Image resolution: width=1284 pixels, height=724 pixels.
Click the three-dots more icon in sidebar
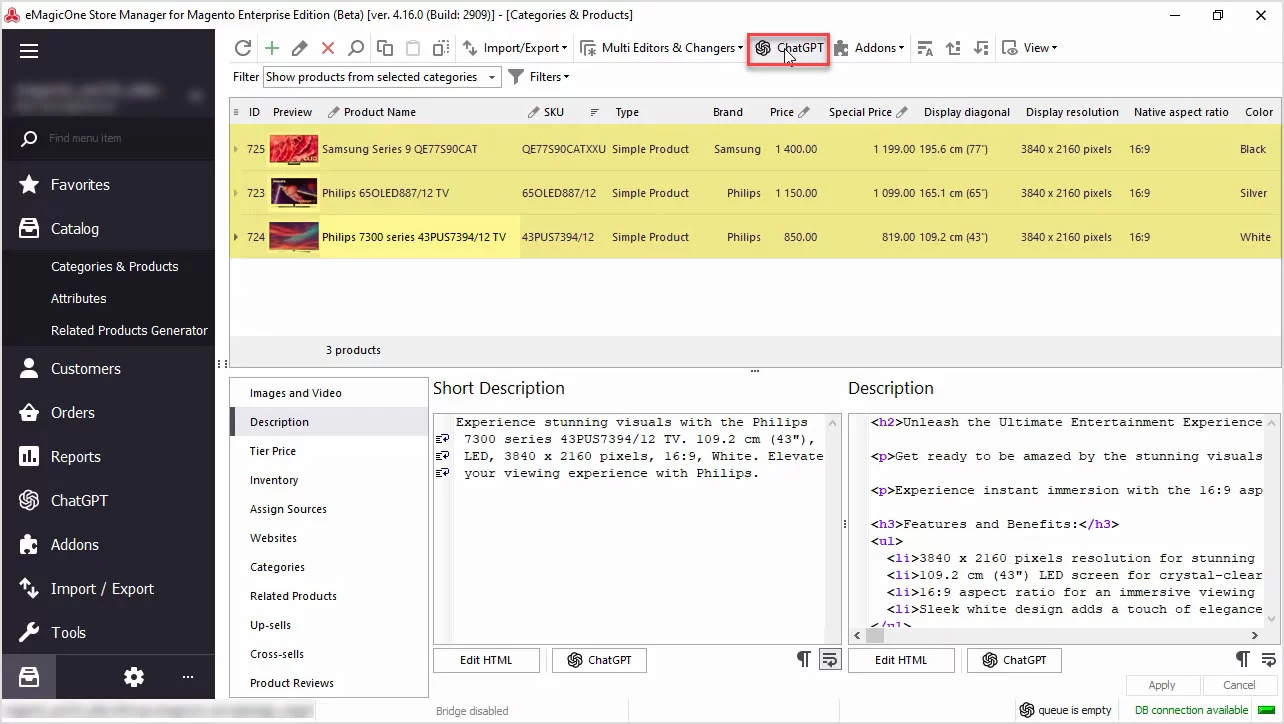tap(187, 677)
